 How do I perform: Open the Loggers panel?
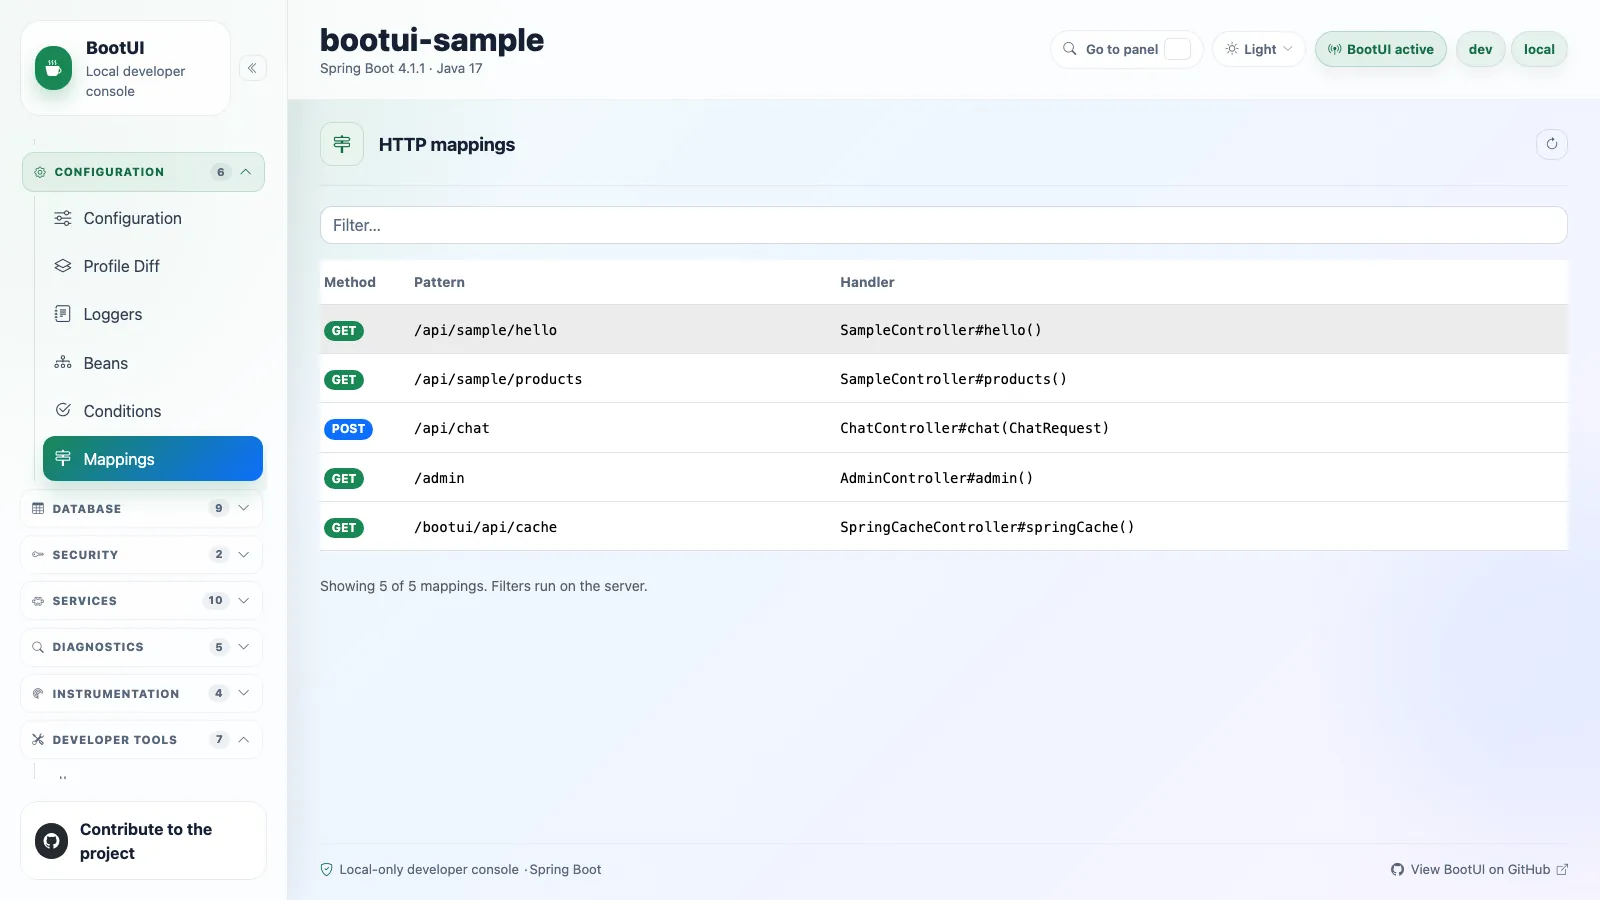[153, 314]
